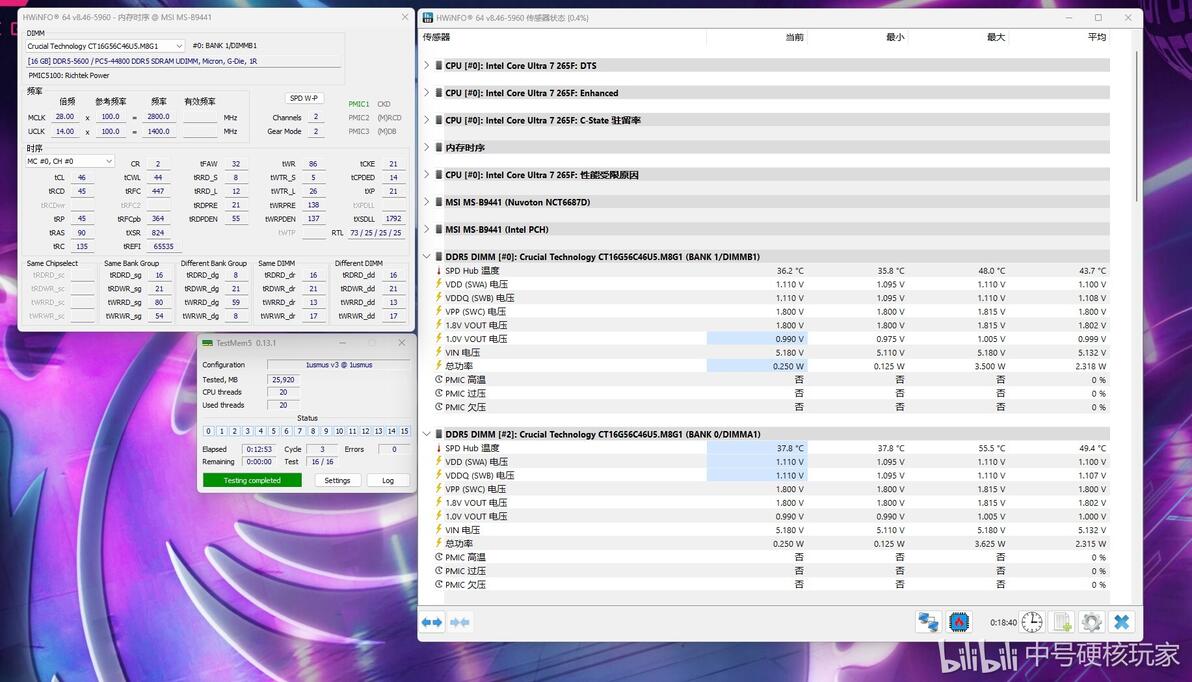1192x682 pixels.
Task: Expand MSI MS-B9441 (Nuvoton NCT6687D) group
Action: pos(426,202)
